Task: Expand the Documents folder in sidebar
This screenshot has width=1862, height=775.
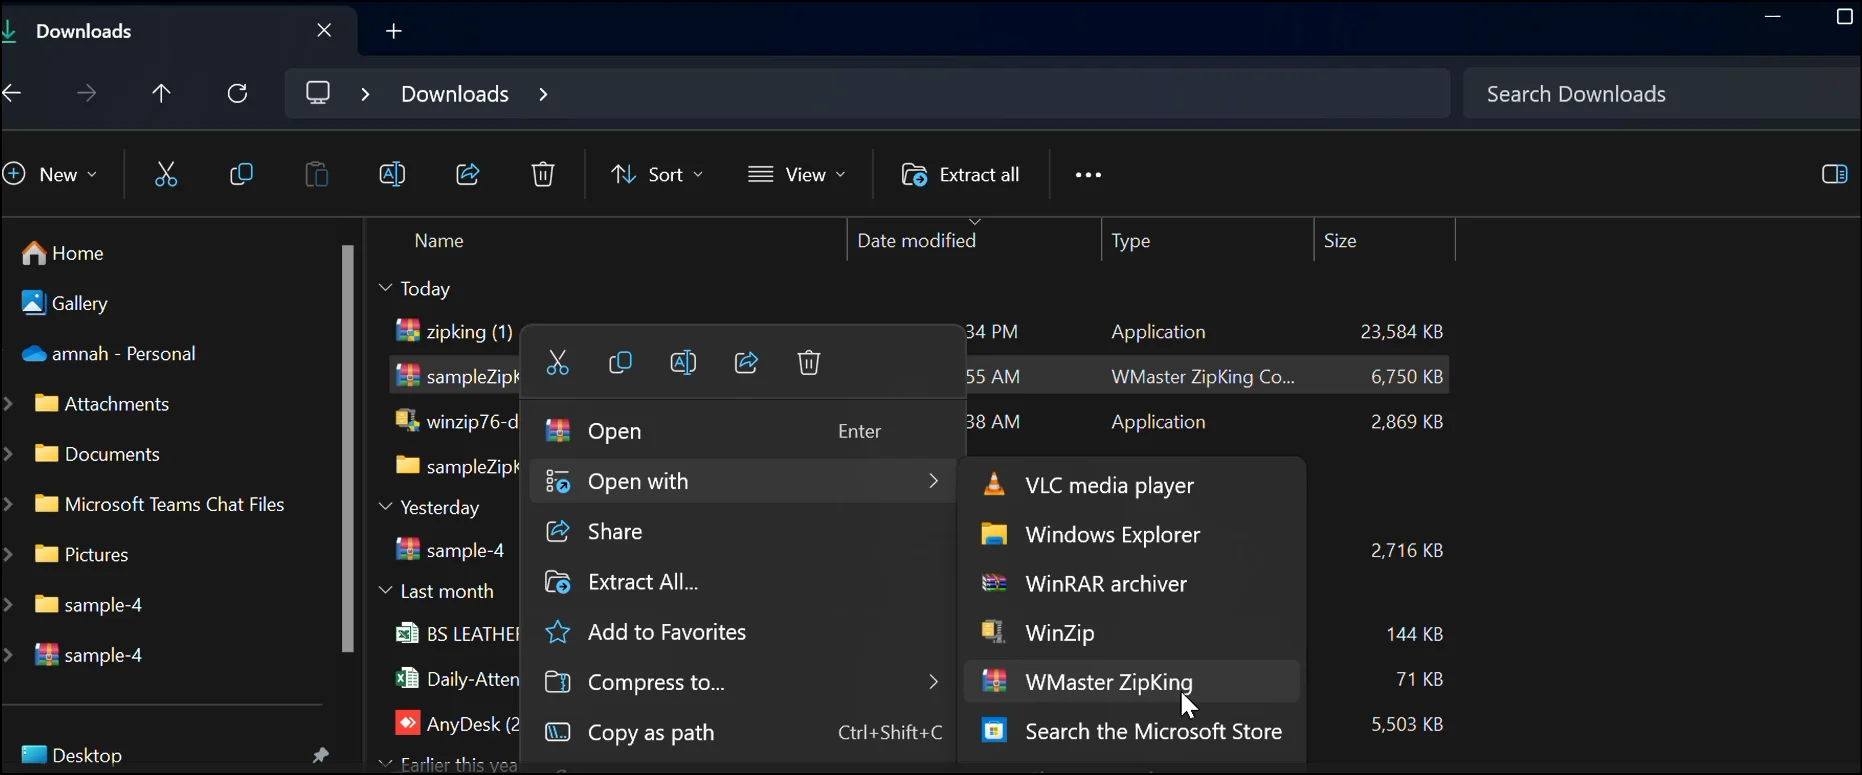Action: pos(9,454)
